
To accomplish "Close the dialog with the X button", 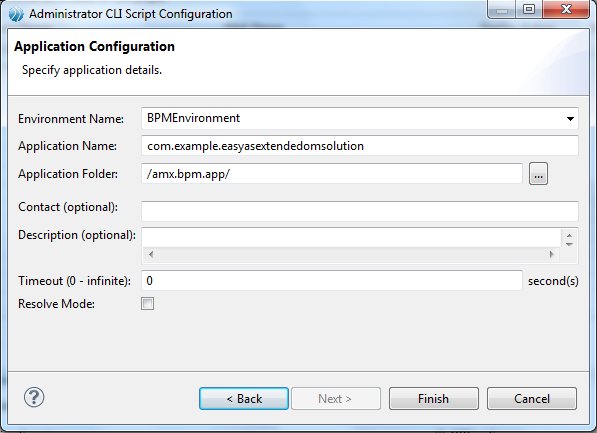I will point(566,9).
